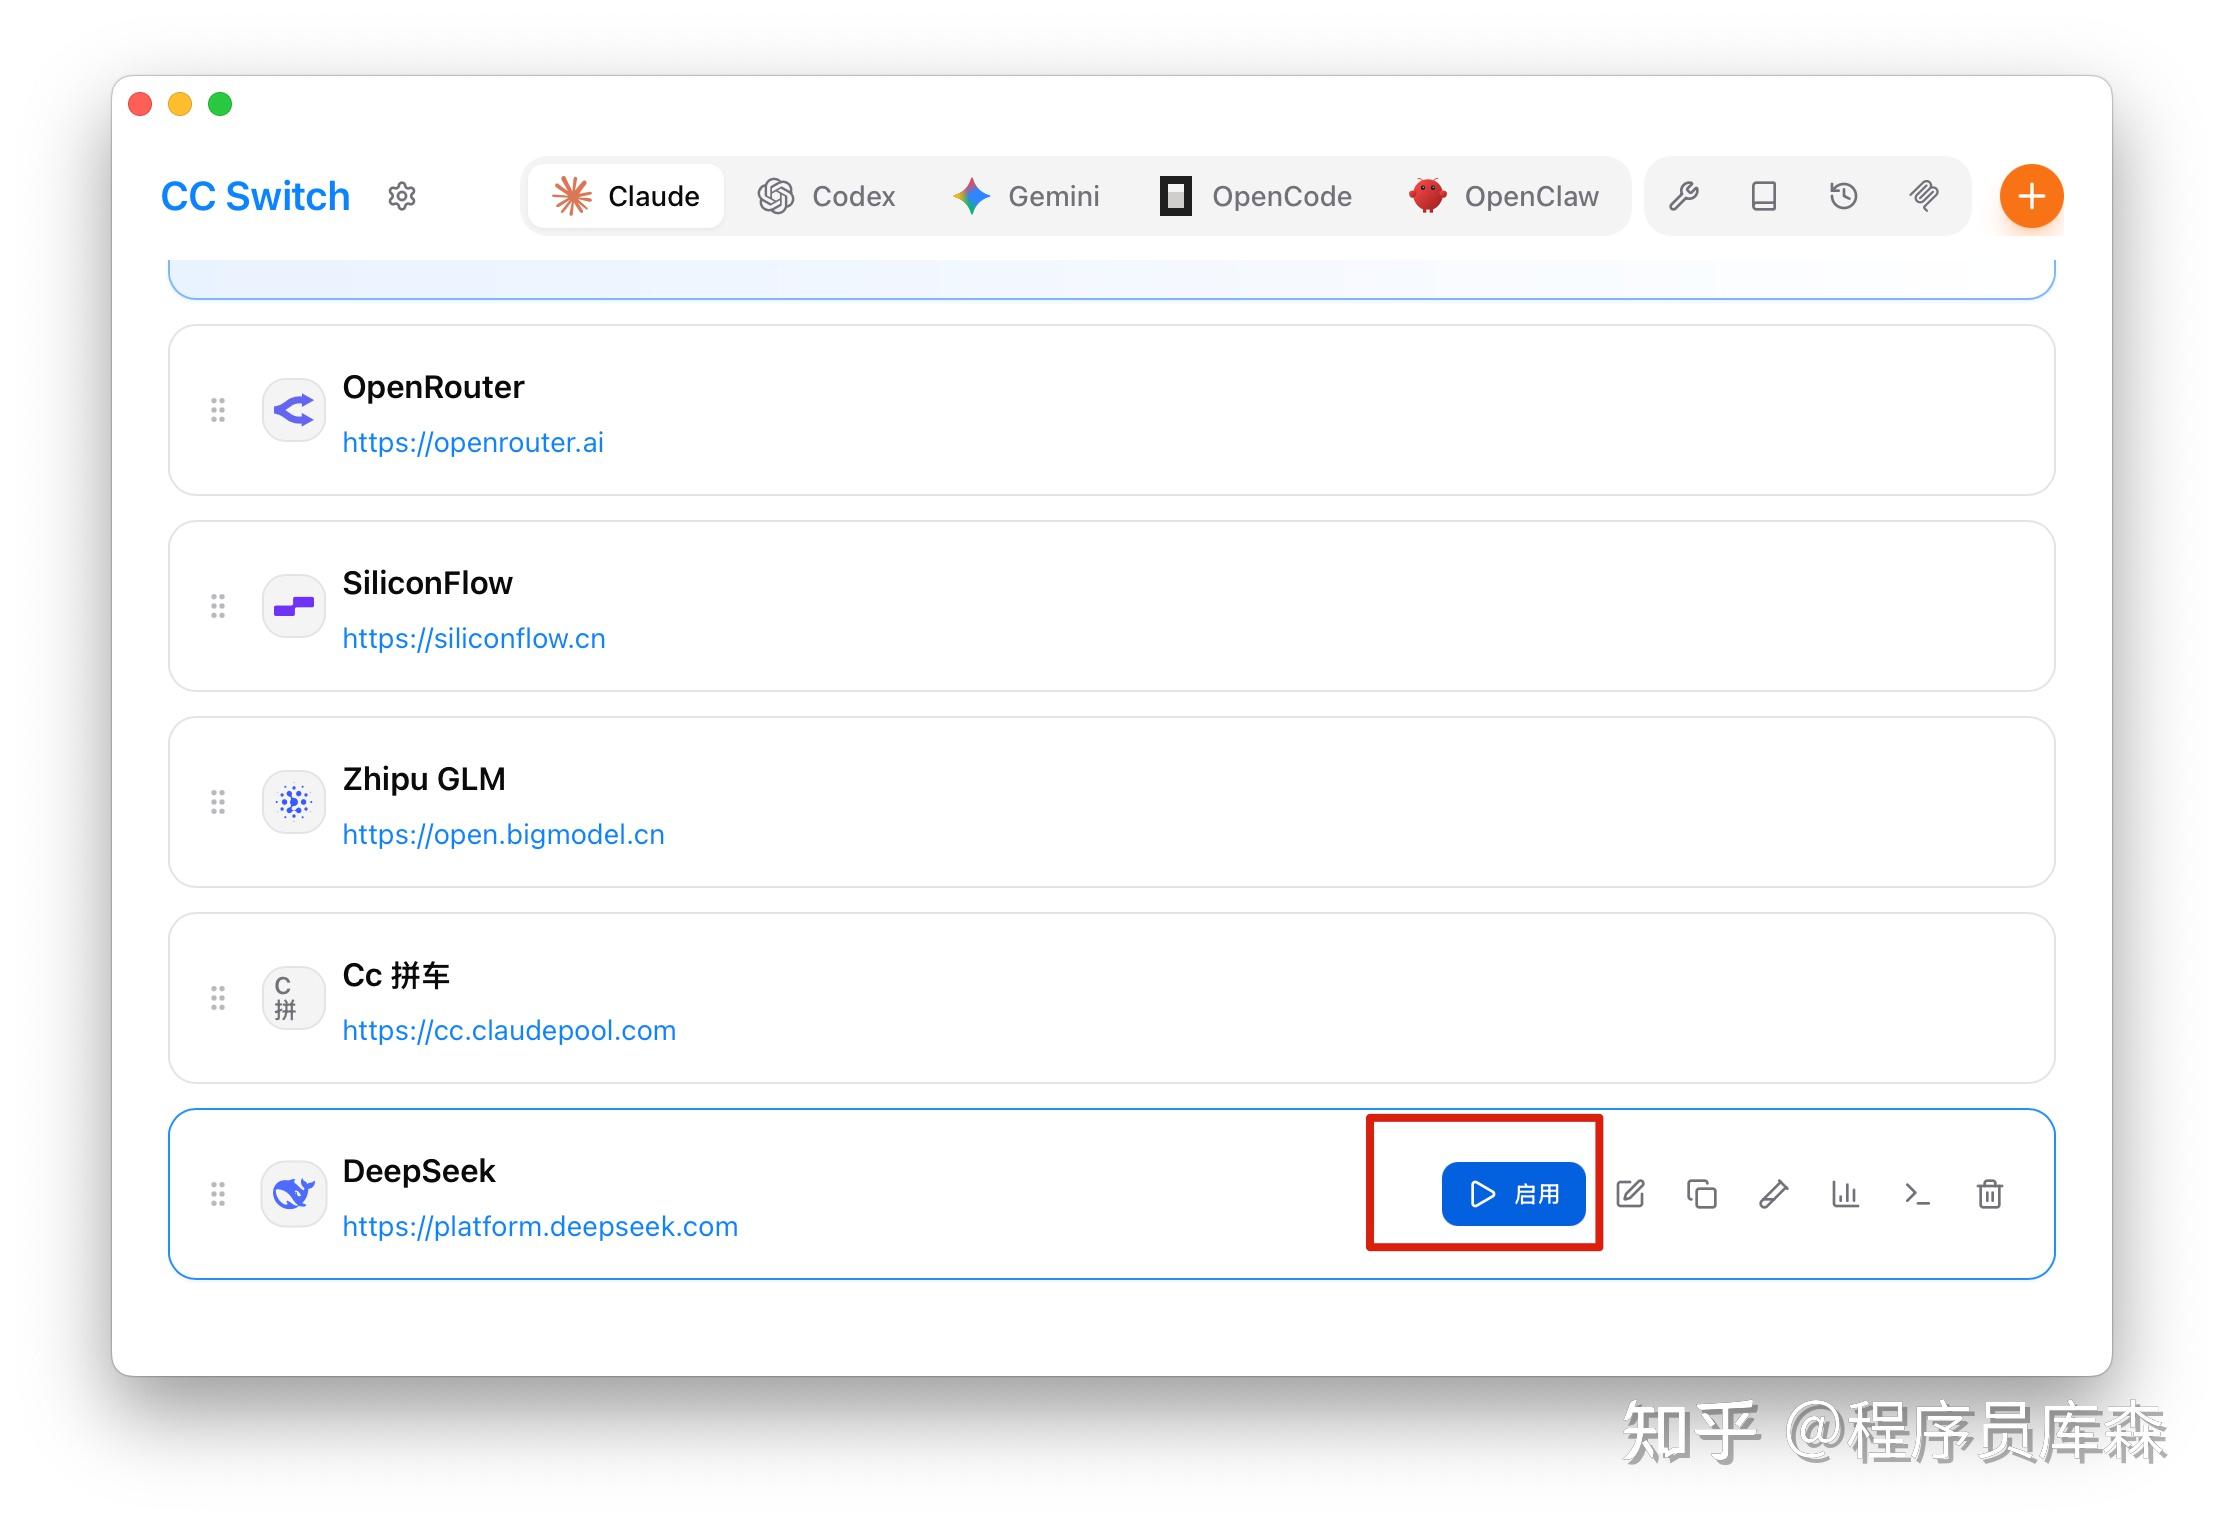Open settings gear next to CC Switch
Screen dimensions: 2224x1524
click(x=402, y=196)
